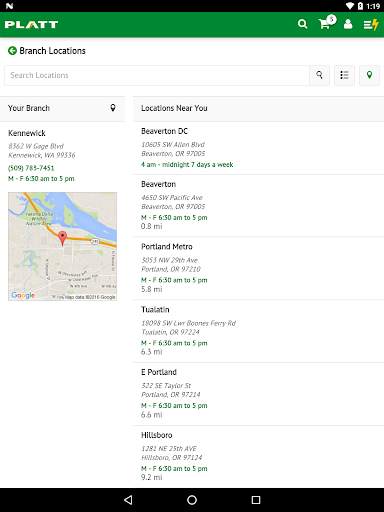384x512 pixels.
Task: Tap the Android recent apps button
Action: 256,500
